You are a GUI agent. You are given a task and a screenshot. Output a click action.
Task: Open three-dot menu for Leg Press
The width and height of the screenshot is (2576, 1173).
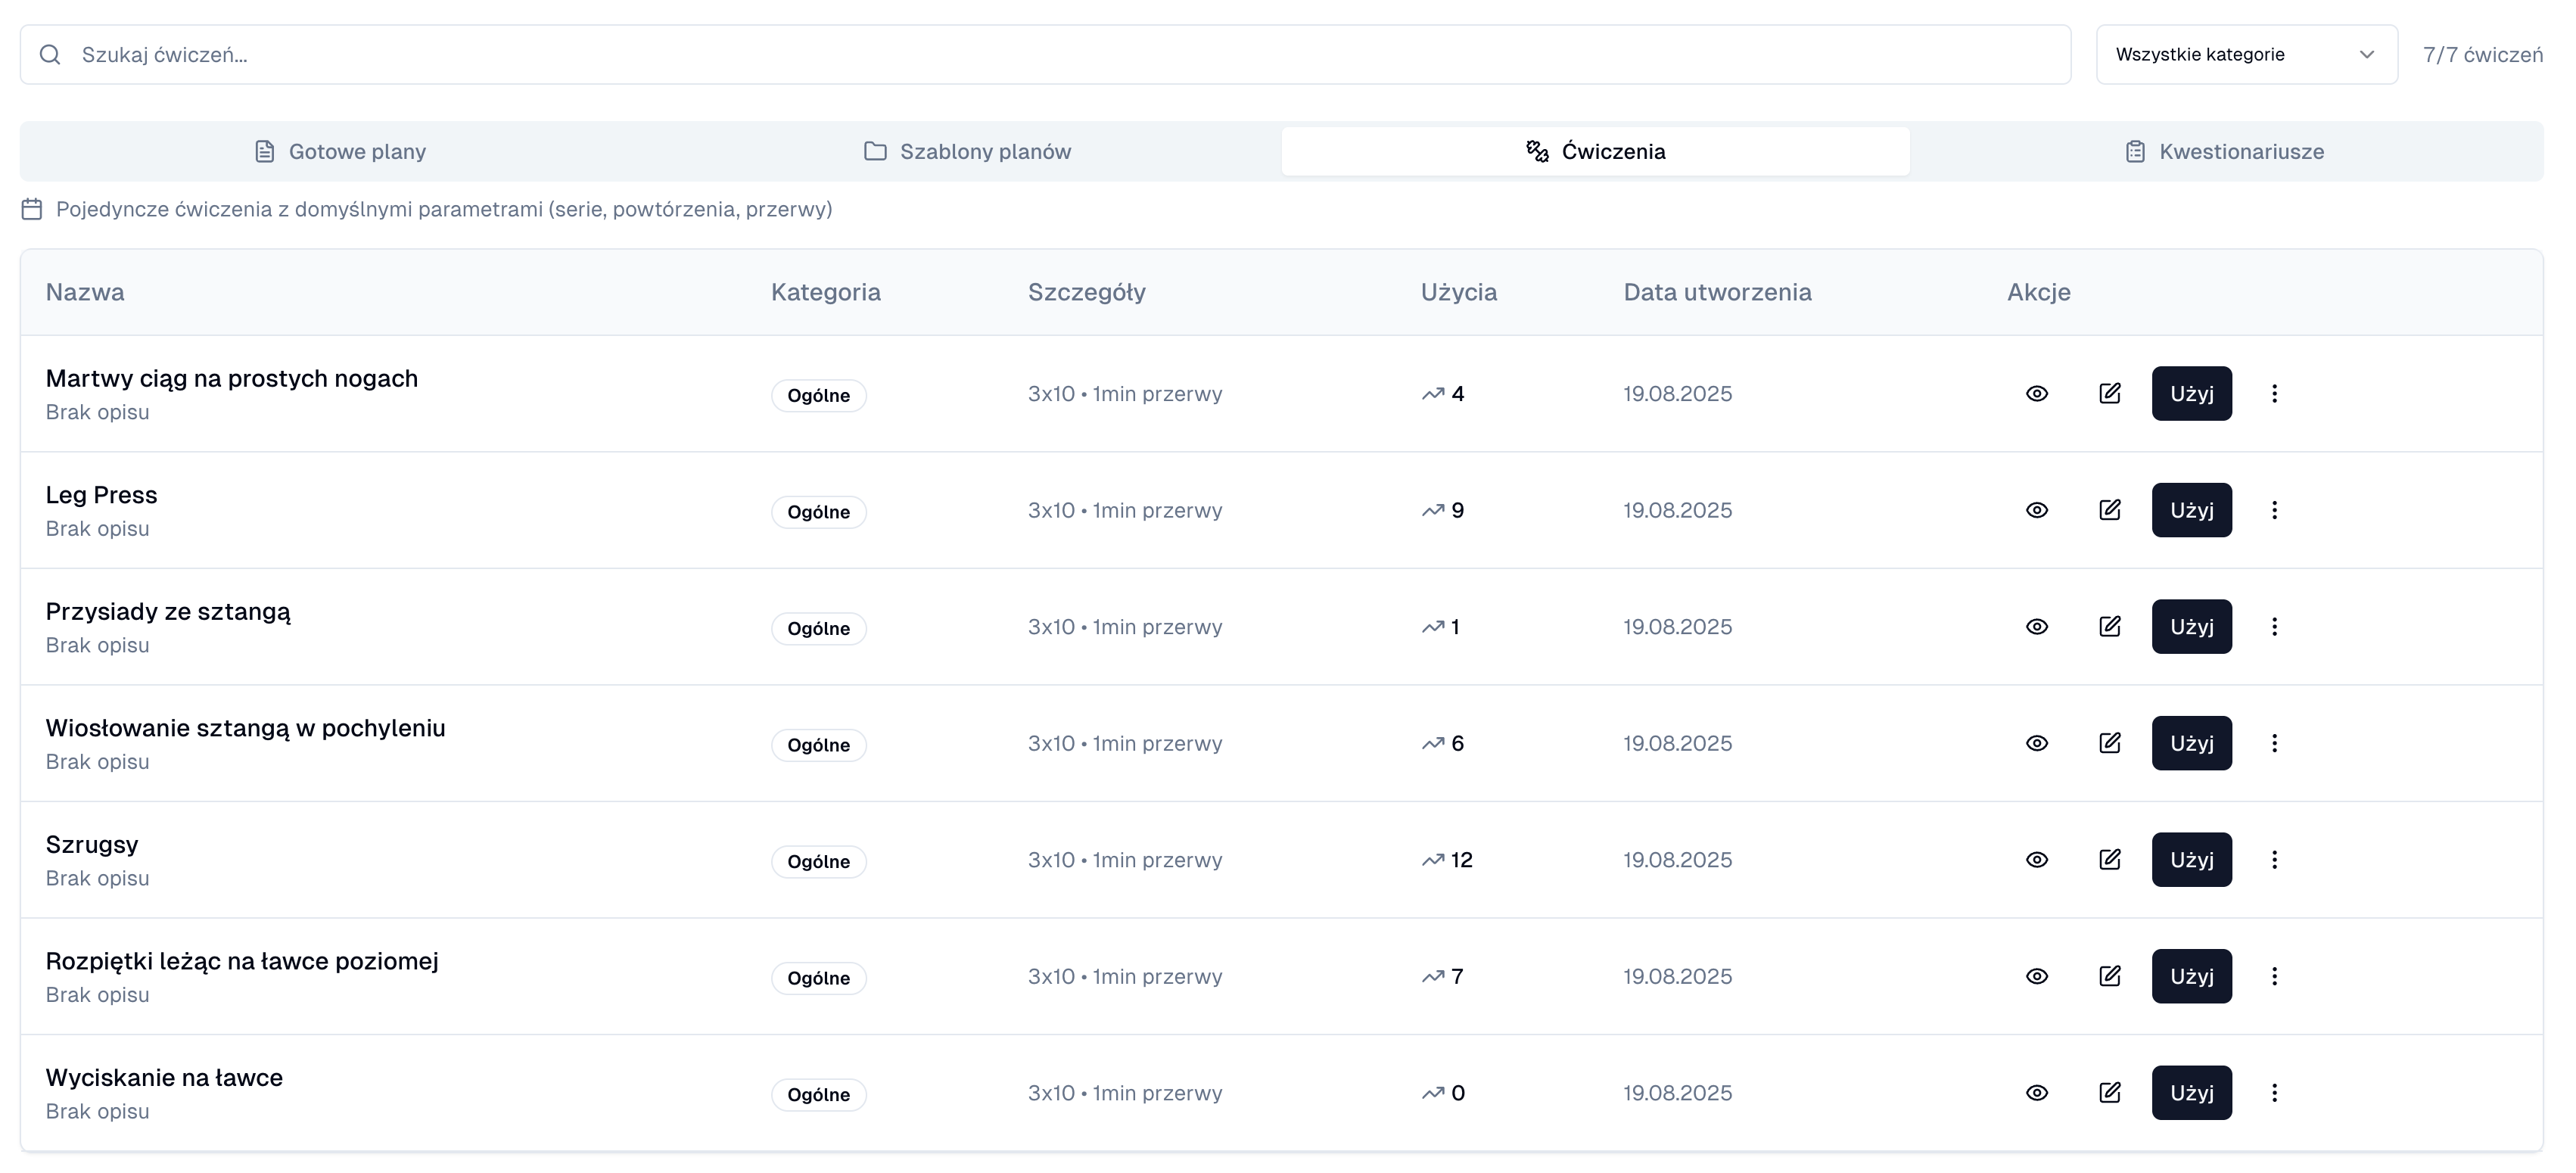(x=2274, y=510)
